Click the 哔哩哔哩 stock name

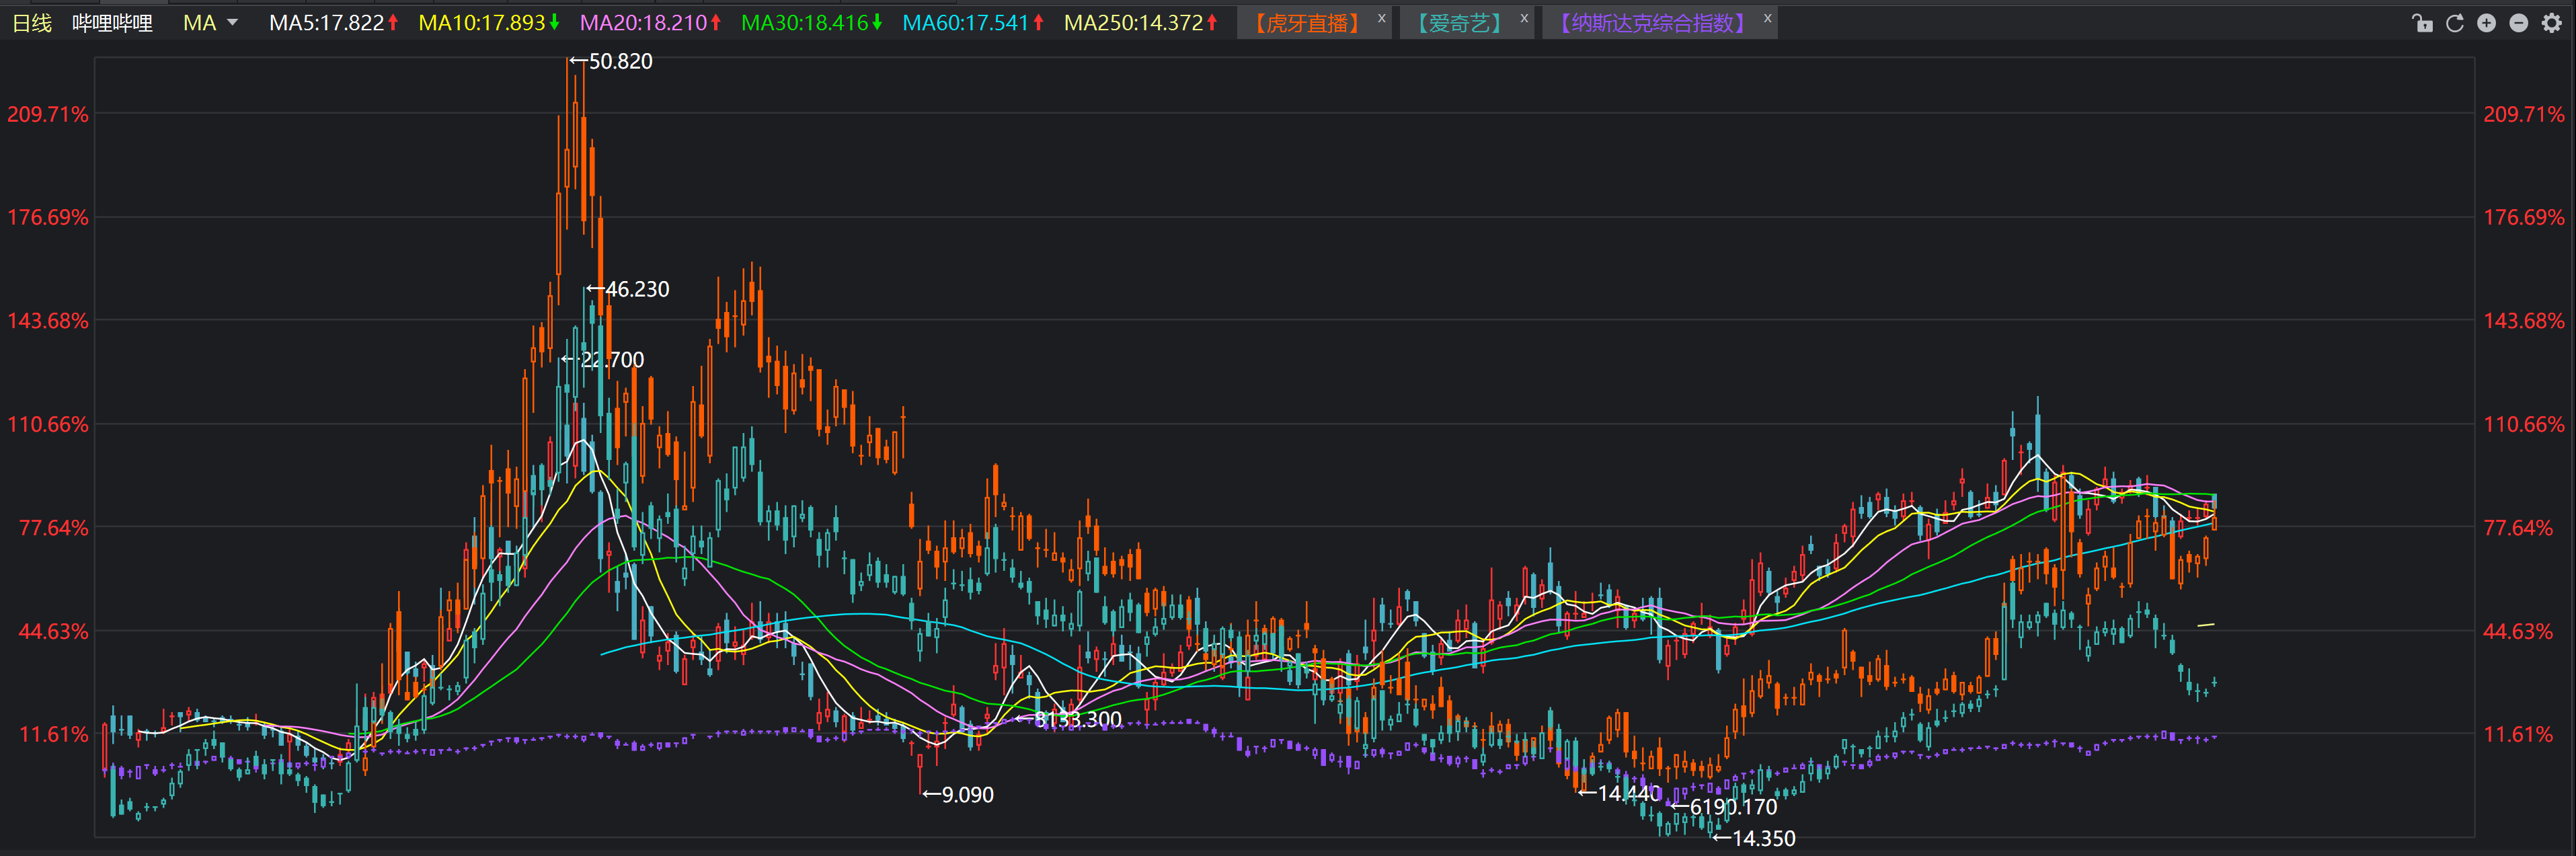tap(112, 23)
